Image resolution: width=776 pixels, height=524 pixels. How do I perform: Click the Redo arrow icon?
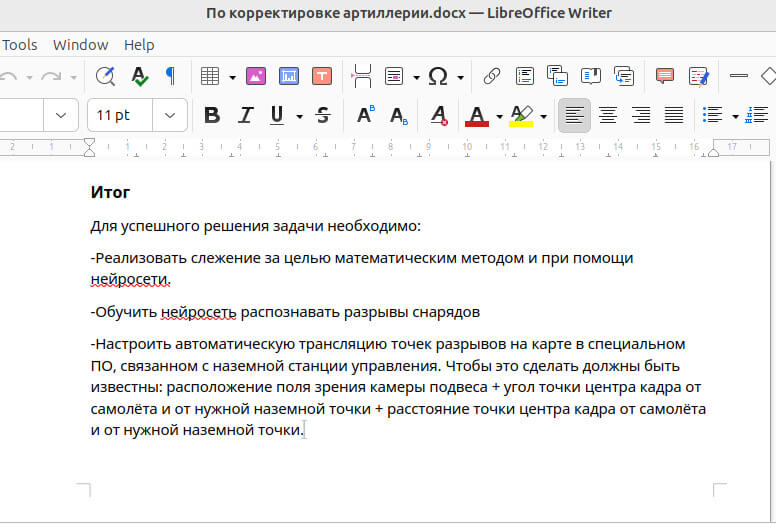pyautogui.click(x=51, y=76)
